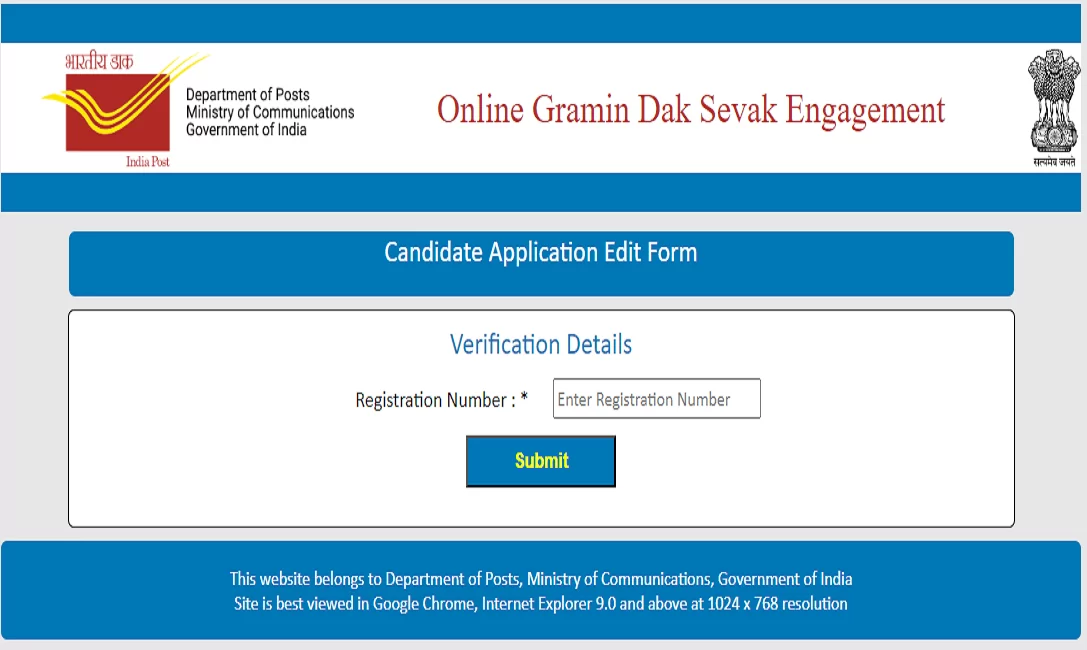
Task: Click the blue strip below the logo header
Action: (x=541, y=192)
